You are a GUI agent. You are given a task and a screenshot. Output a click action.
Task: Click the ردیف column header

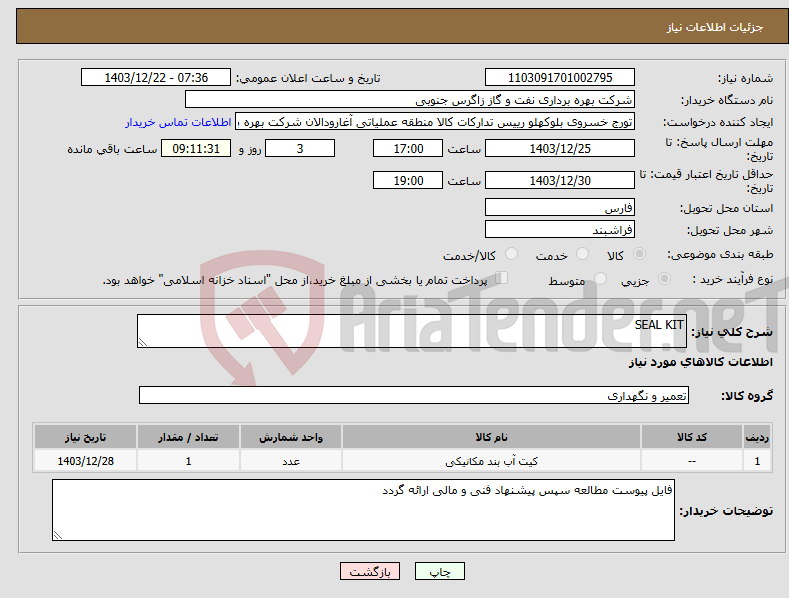tap(757, 437)
